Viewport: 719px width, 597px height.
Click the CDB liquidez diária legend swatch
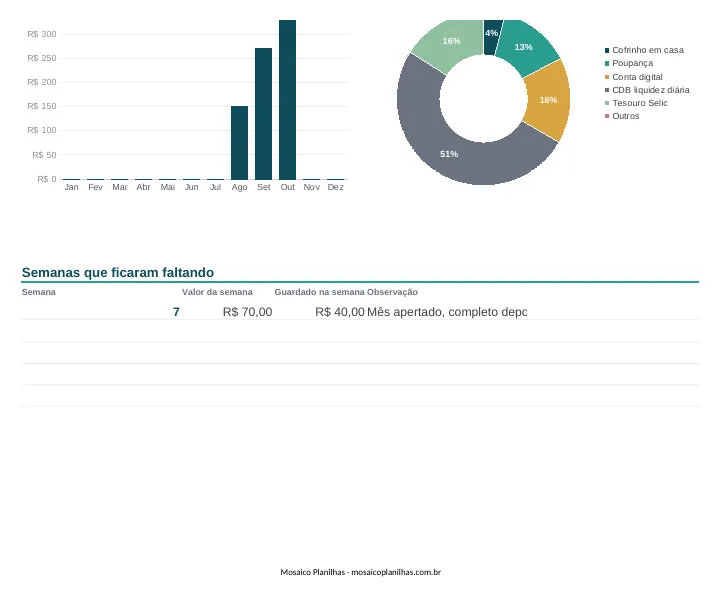coord(607,90)
